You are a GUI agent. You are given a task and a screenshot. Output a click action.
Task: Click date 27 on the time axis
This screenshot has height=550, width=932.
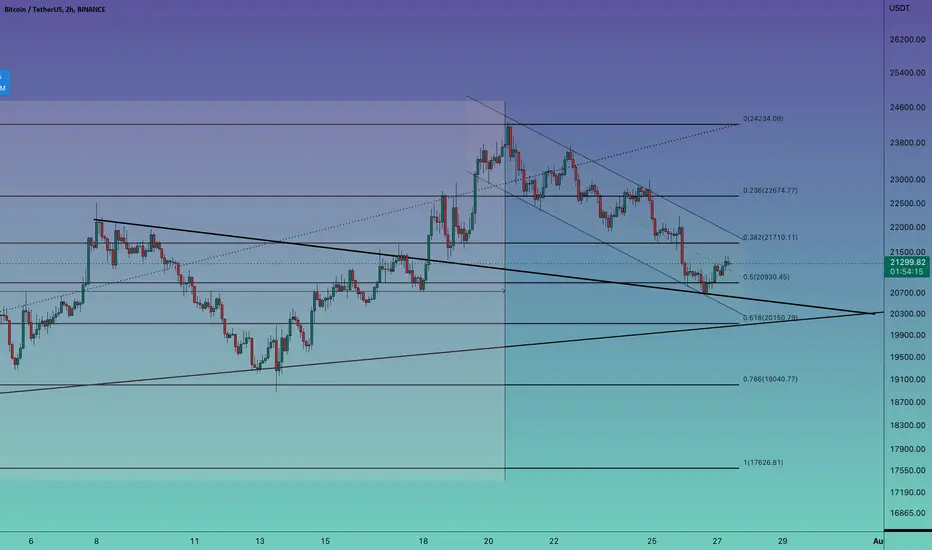717,541
